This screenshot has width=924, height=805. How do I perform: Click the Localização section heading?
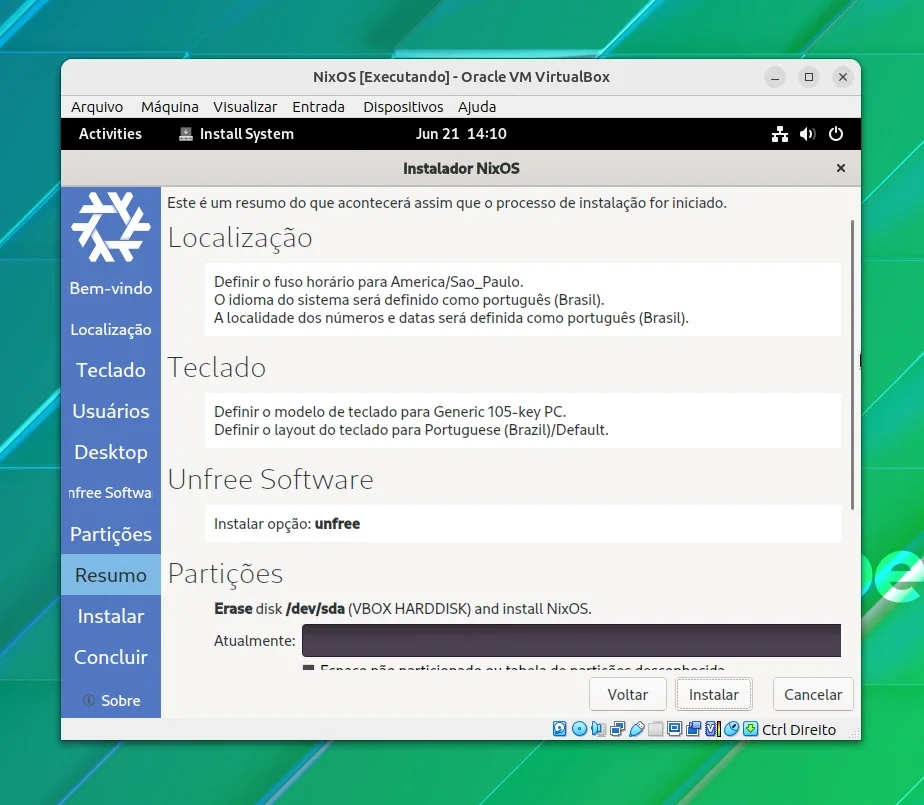click(x=240, y=238)
